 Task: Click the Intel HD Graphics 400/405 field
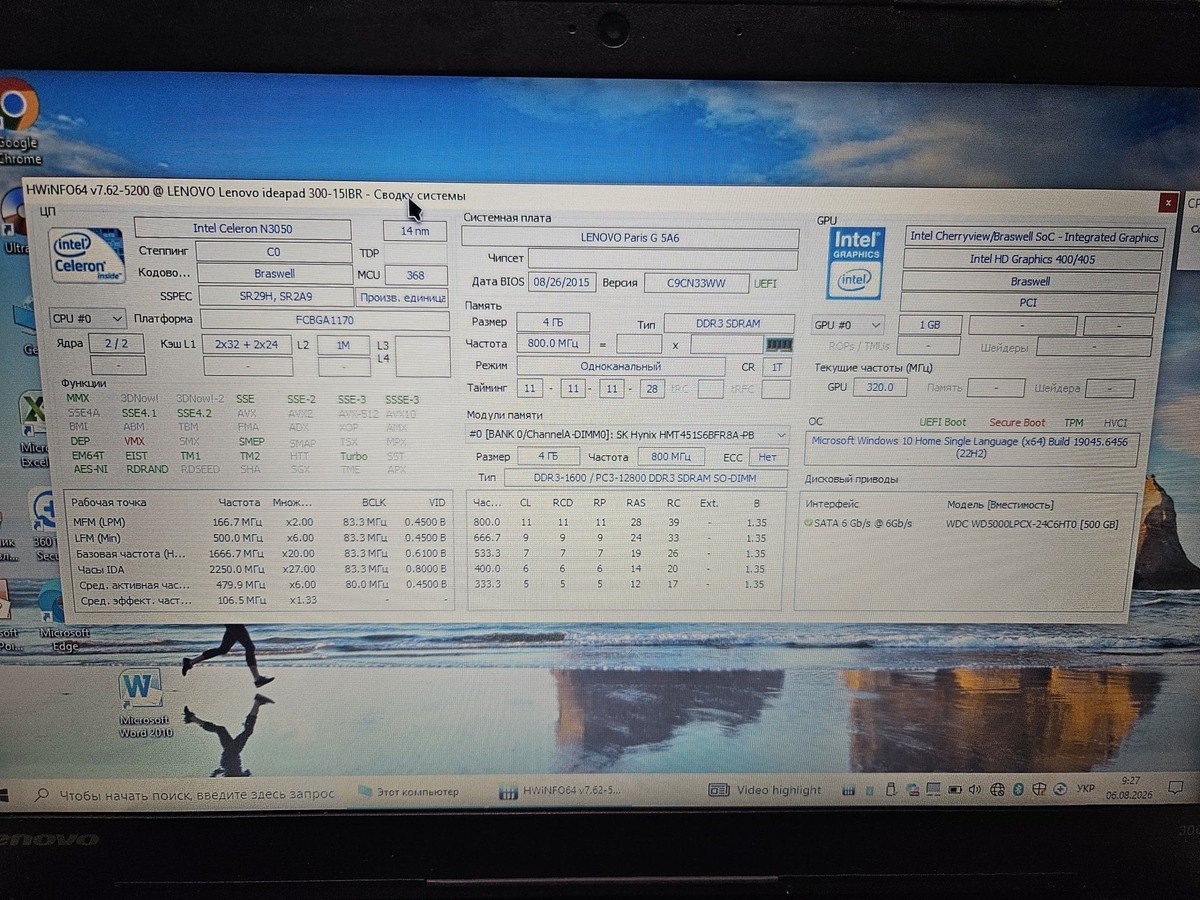click(1031, 259)
